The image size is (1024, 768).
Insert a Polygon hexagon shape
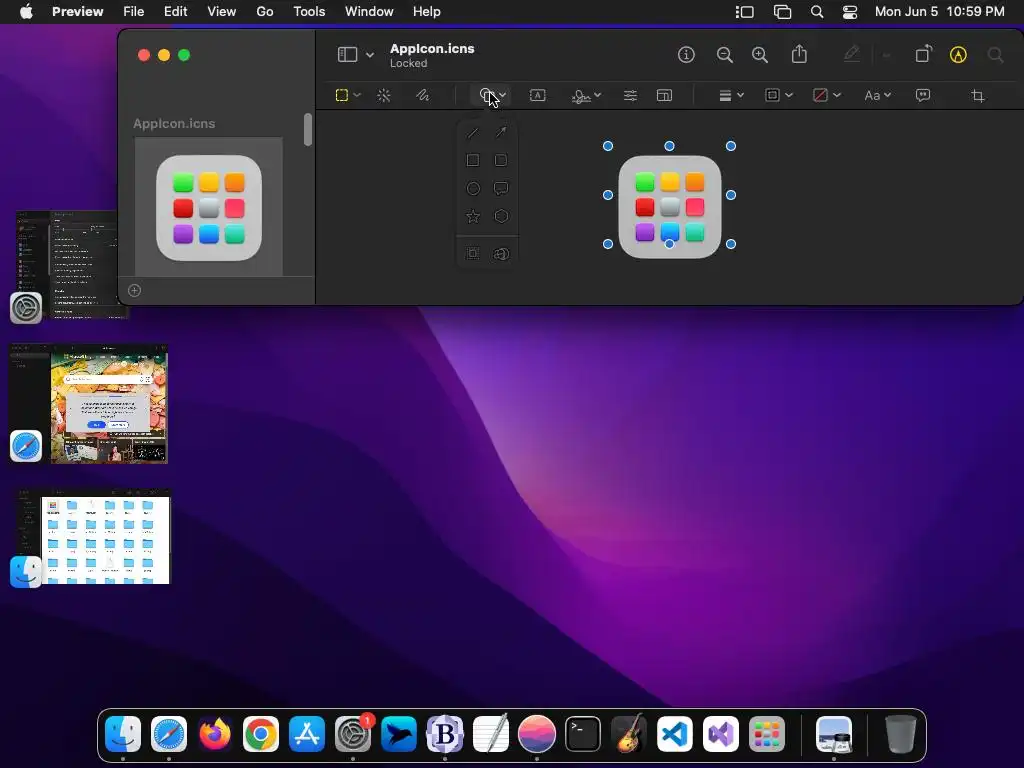[501, 216]
